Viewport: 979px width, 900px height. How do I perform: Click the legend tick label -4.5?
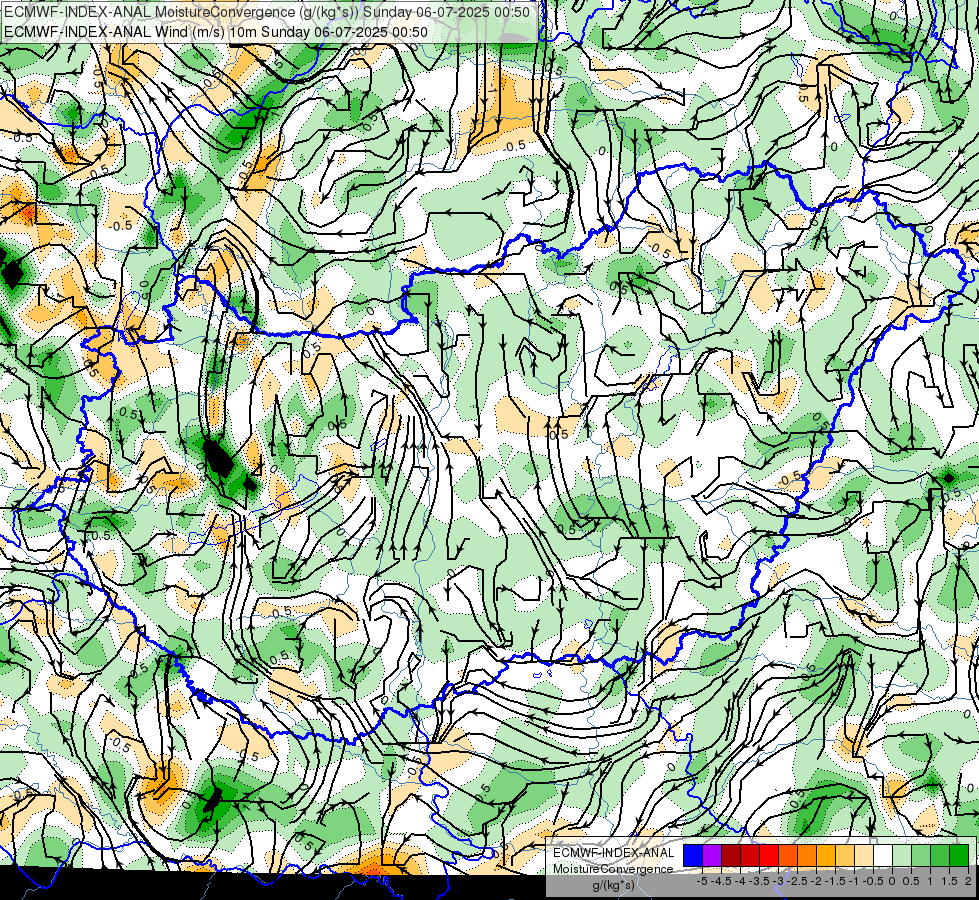pyautogui.click(x=721, y=881)
